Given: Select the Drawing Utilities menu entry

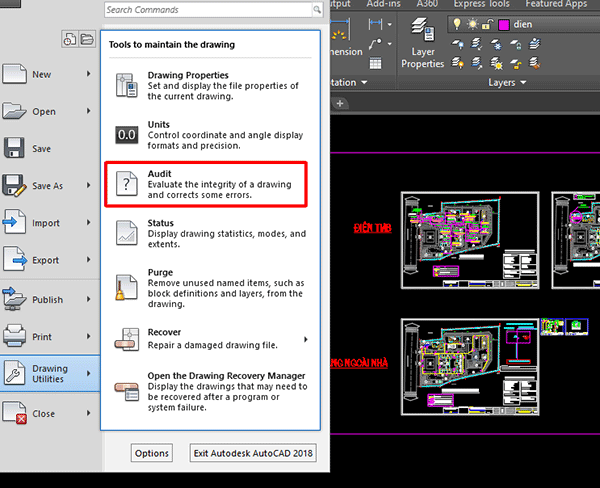Looking at the screenshot, I should [x=50, y=374].
